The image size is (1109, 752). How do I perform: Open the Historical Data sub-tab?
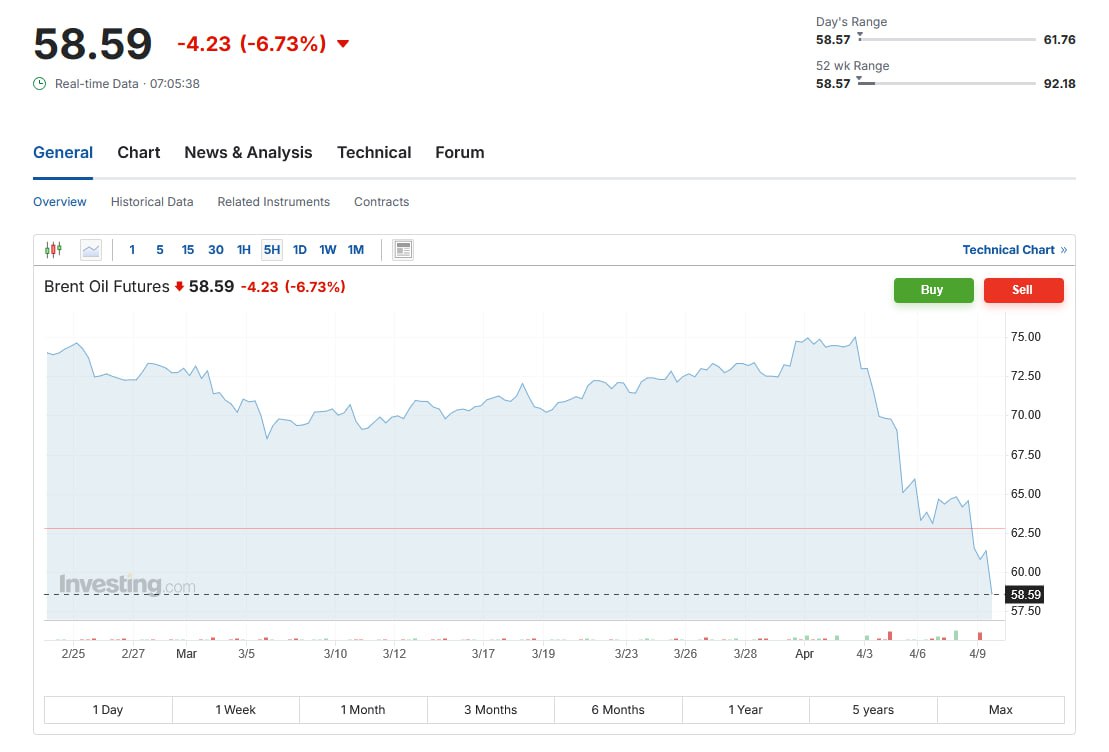tap(152, 202)
